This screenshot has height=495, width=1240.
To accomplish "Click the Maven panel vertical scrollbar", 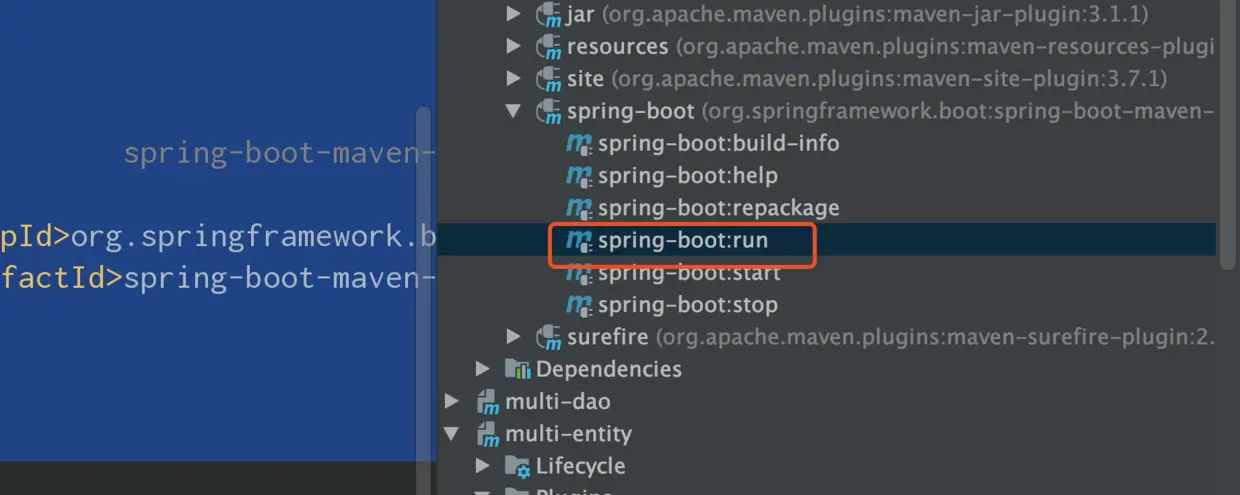I will 1228,135.
